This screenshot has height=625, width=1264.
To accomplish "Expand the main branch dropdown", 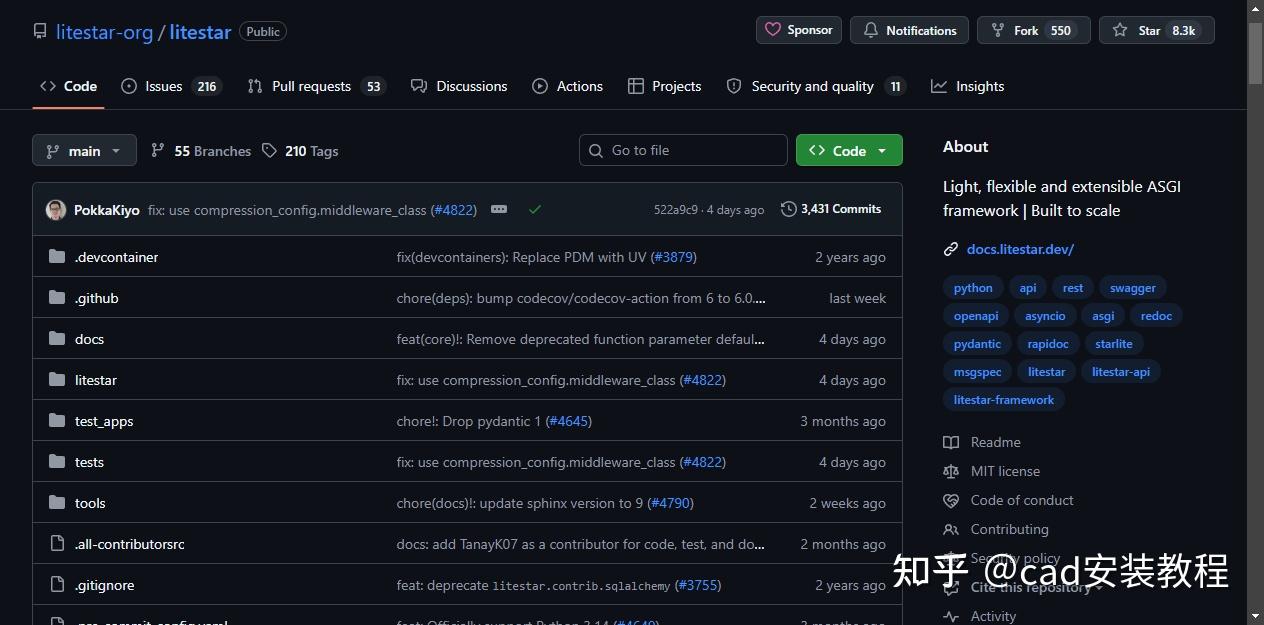I will coord(84,150).
